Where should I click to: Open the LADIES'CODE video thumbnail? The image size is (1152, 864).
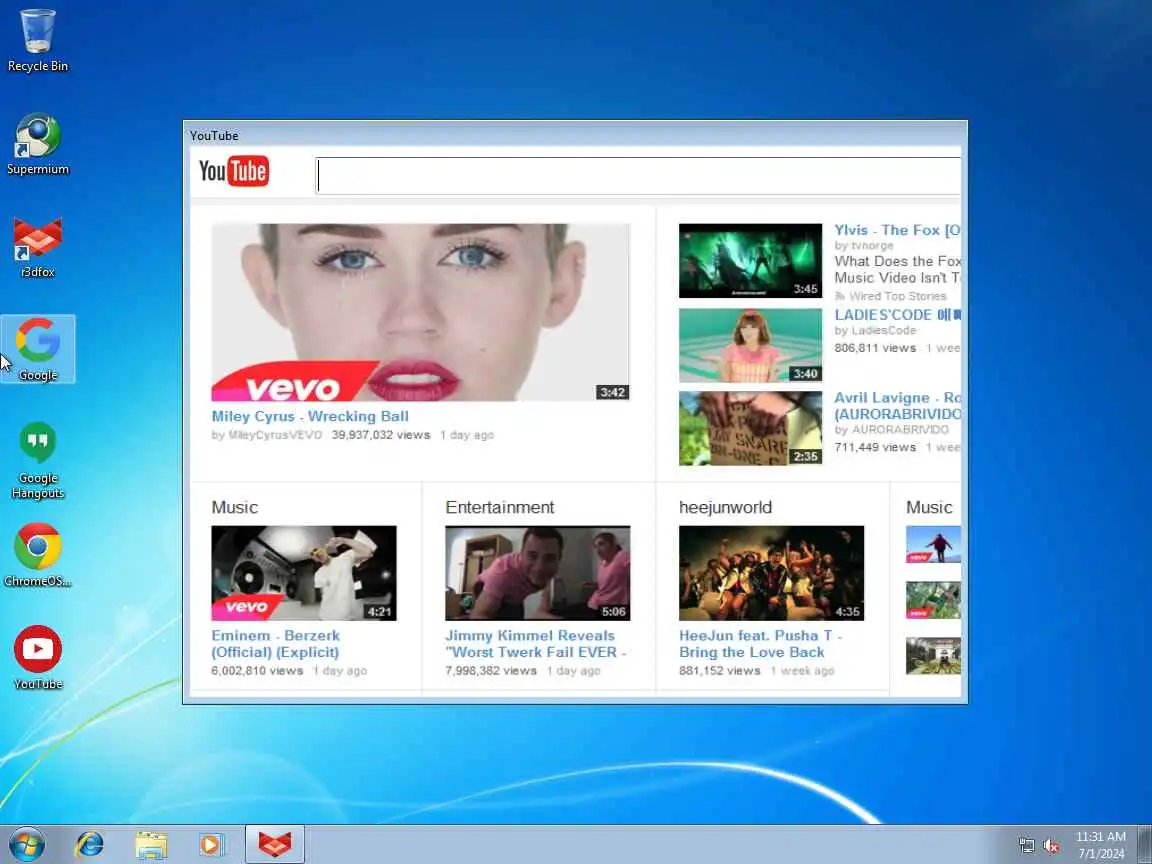point(750,345)
